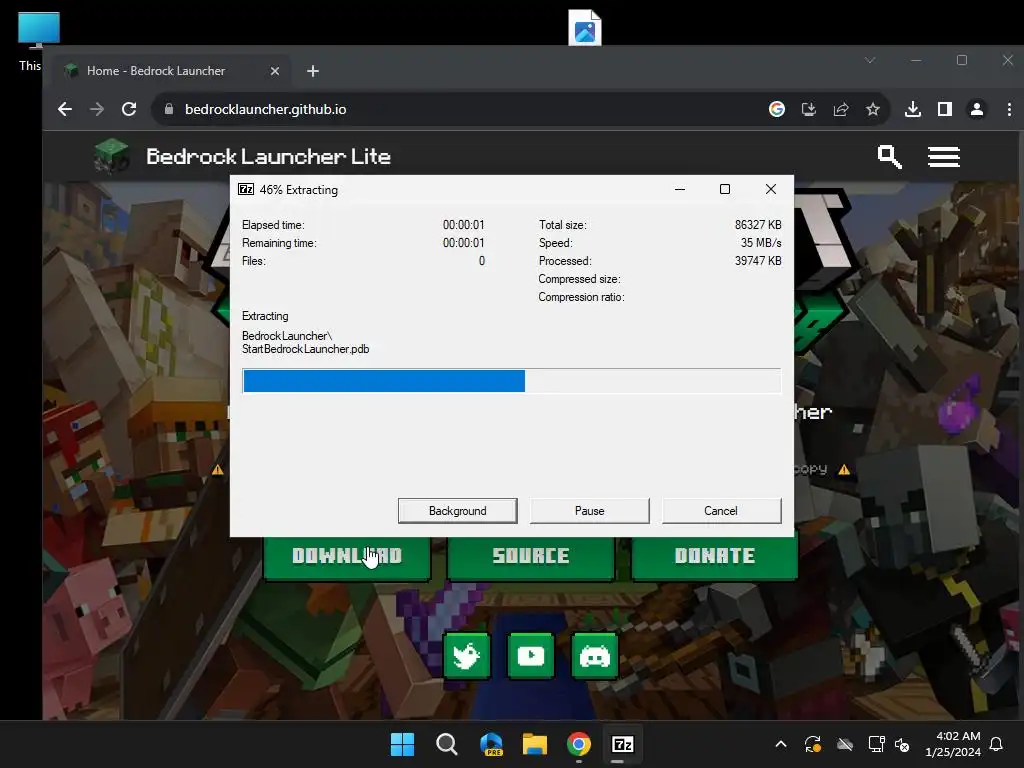
Task: Click the install app icon in address bar
Action: (808, 109)
